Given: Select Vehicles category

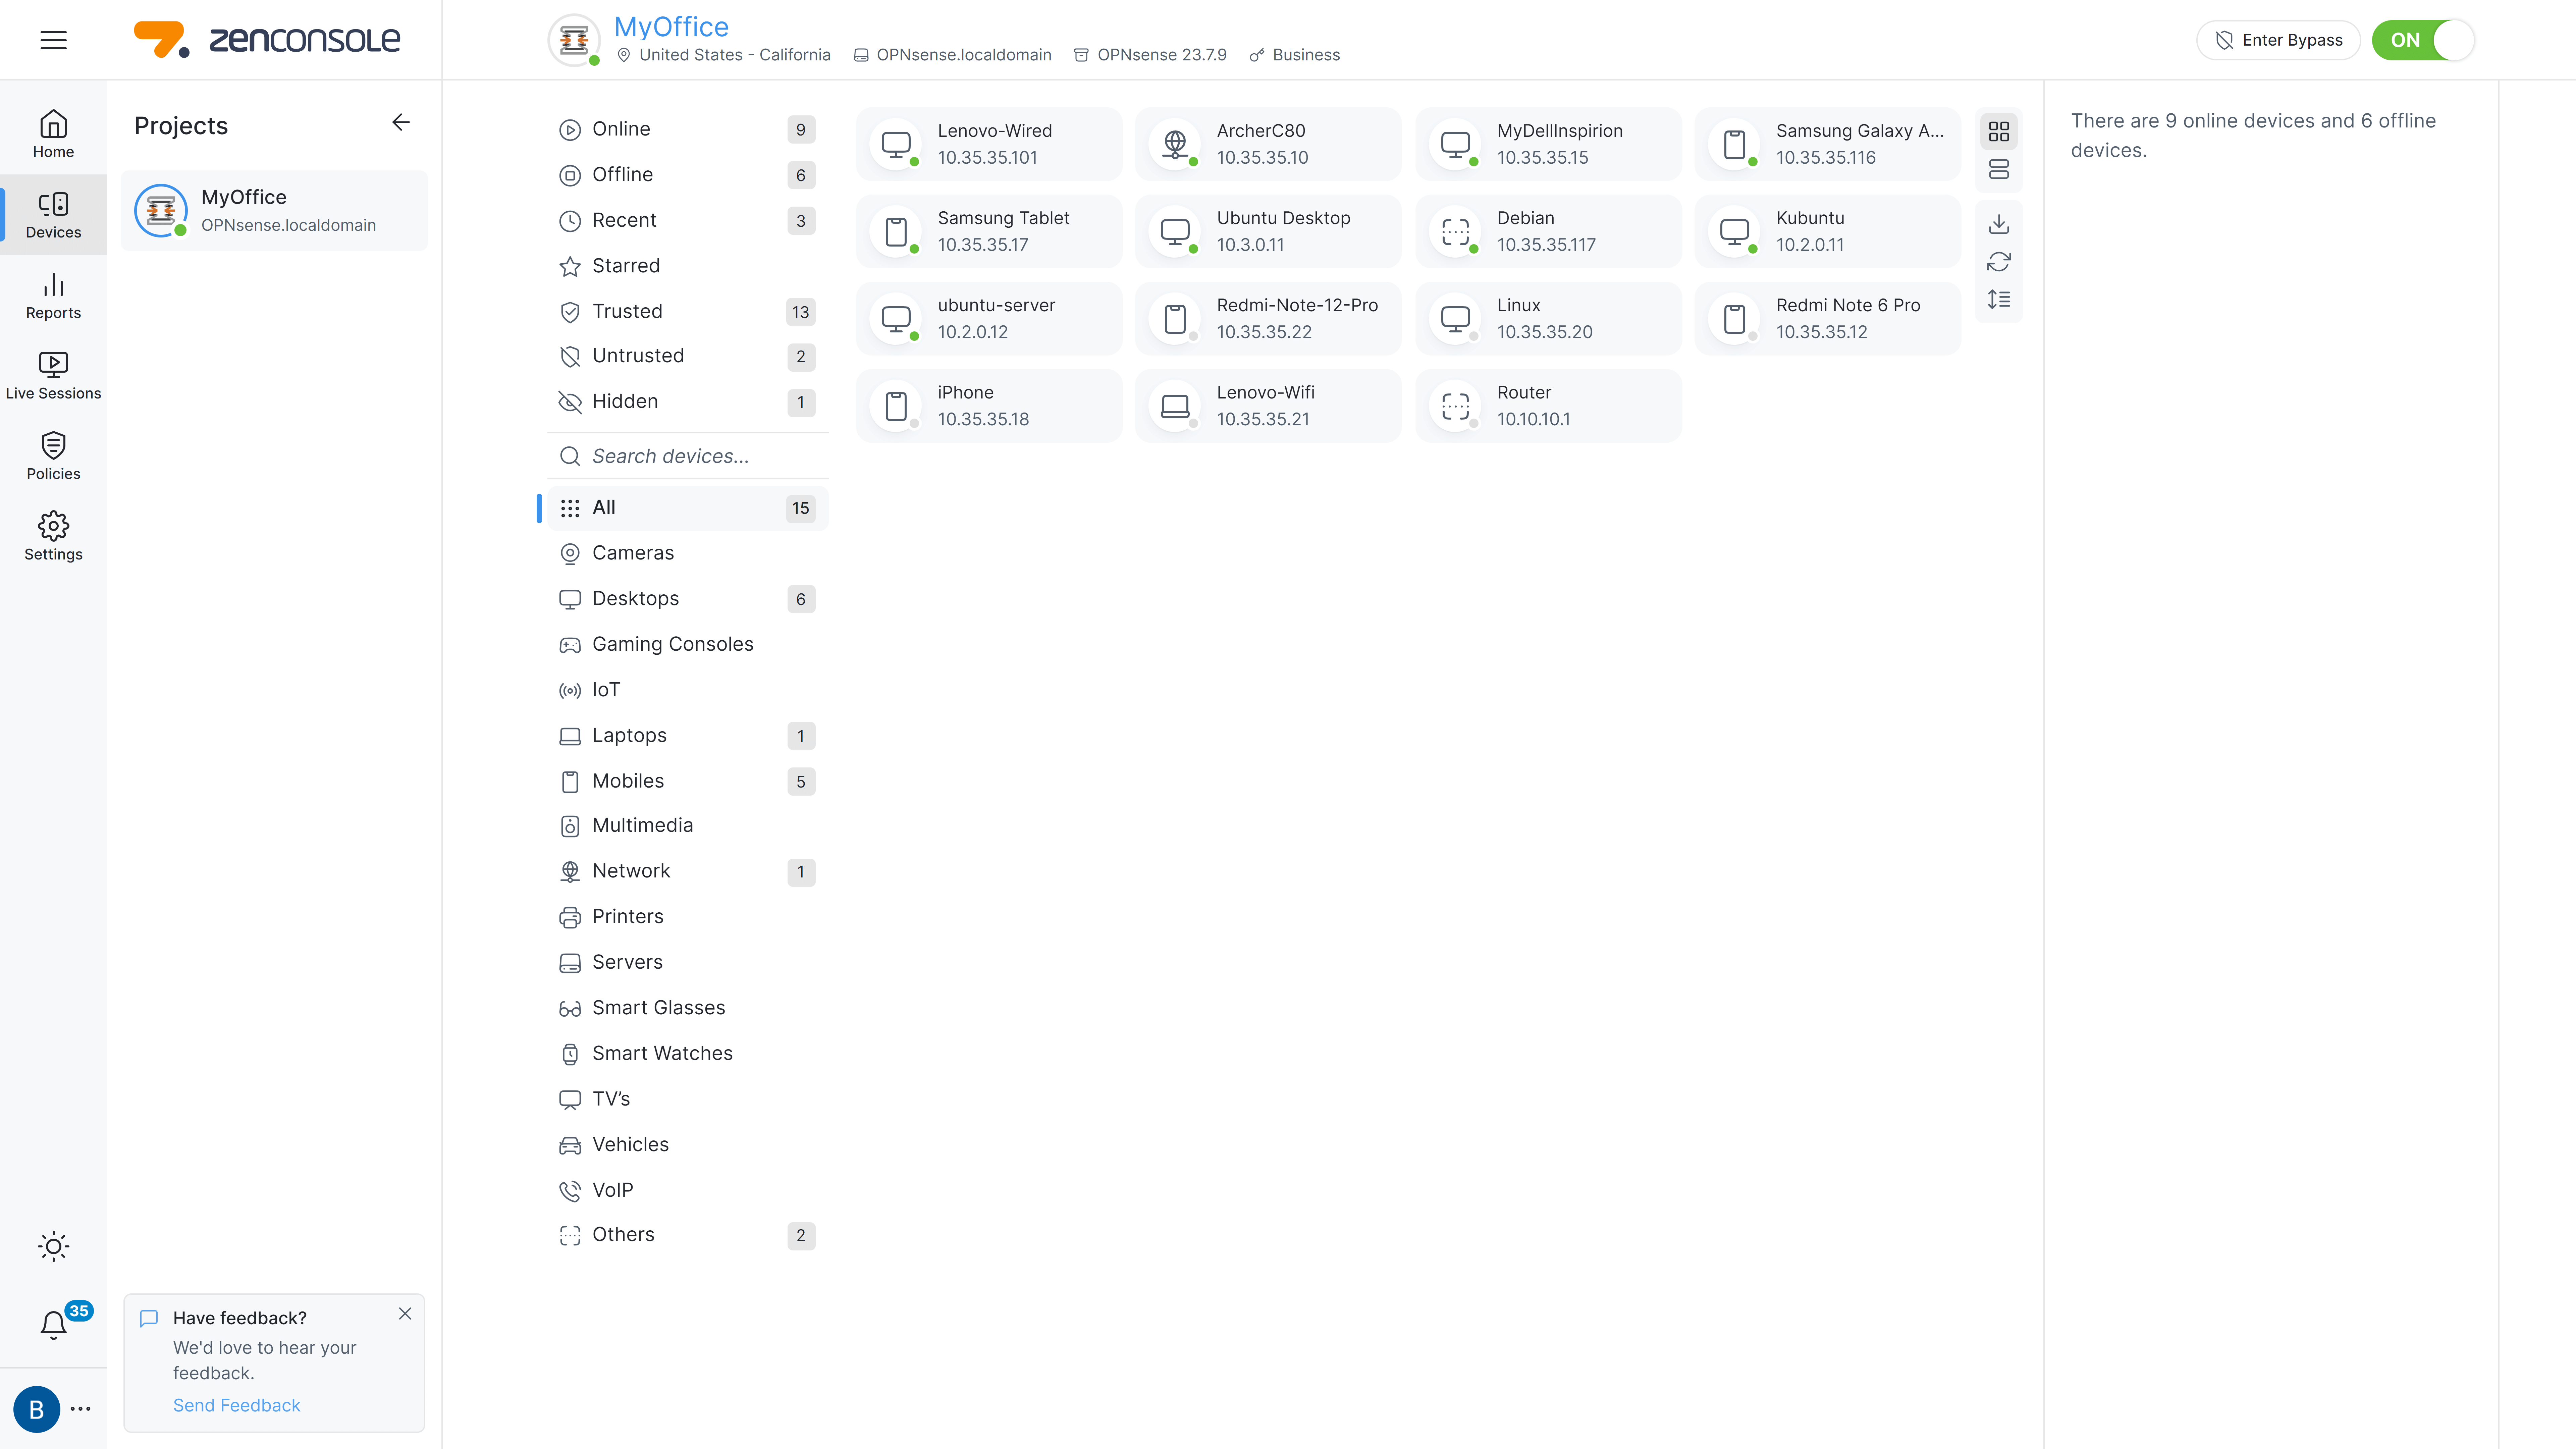Looking at the screenshot, I should (x=688, y=1145).
